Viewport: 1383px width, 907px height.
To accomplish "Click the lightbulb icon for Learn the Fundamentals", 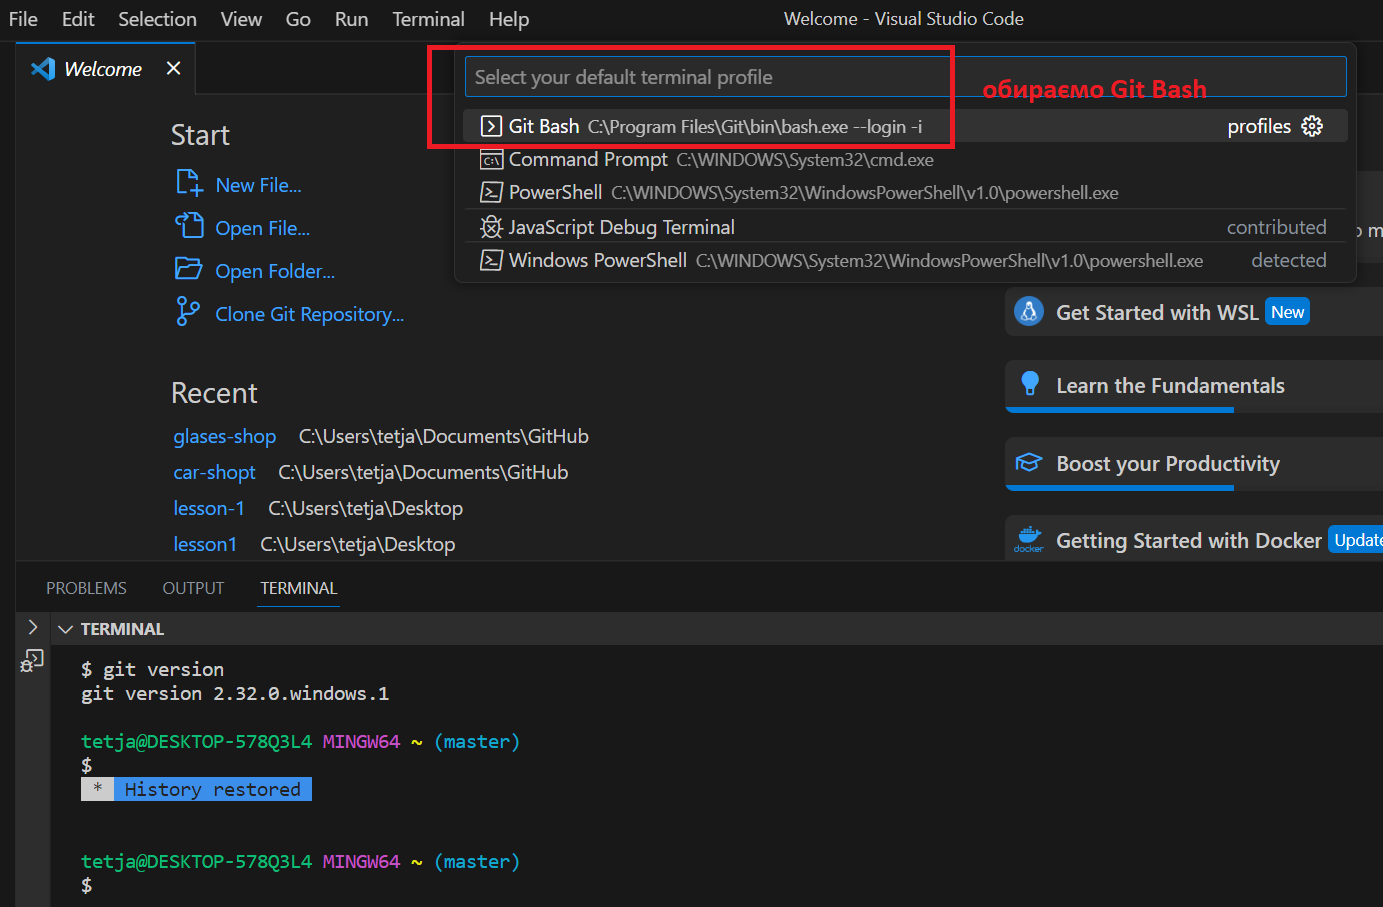I will (1030, 384).
